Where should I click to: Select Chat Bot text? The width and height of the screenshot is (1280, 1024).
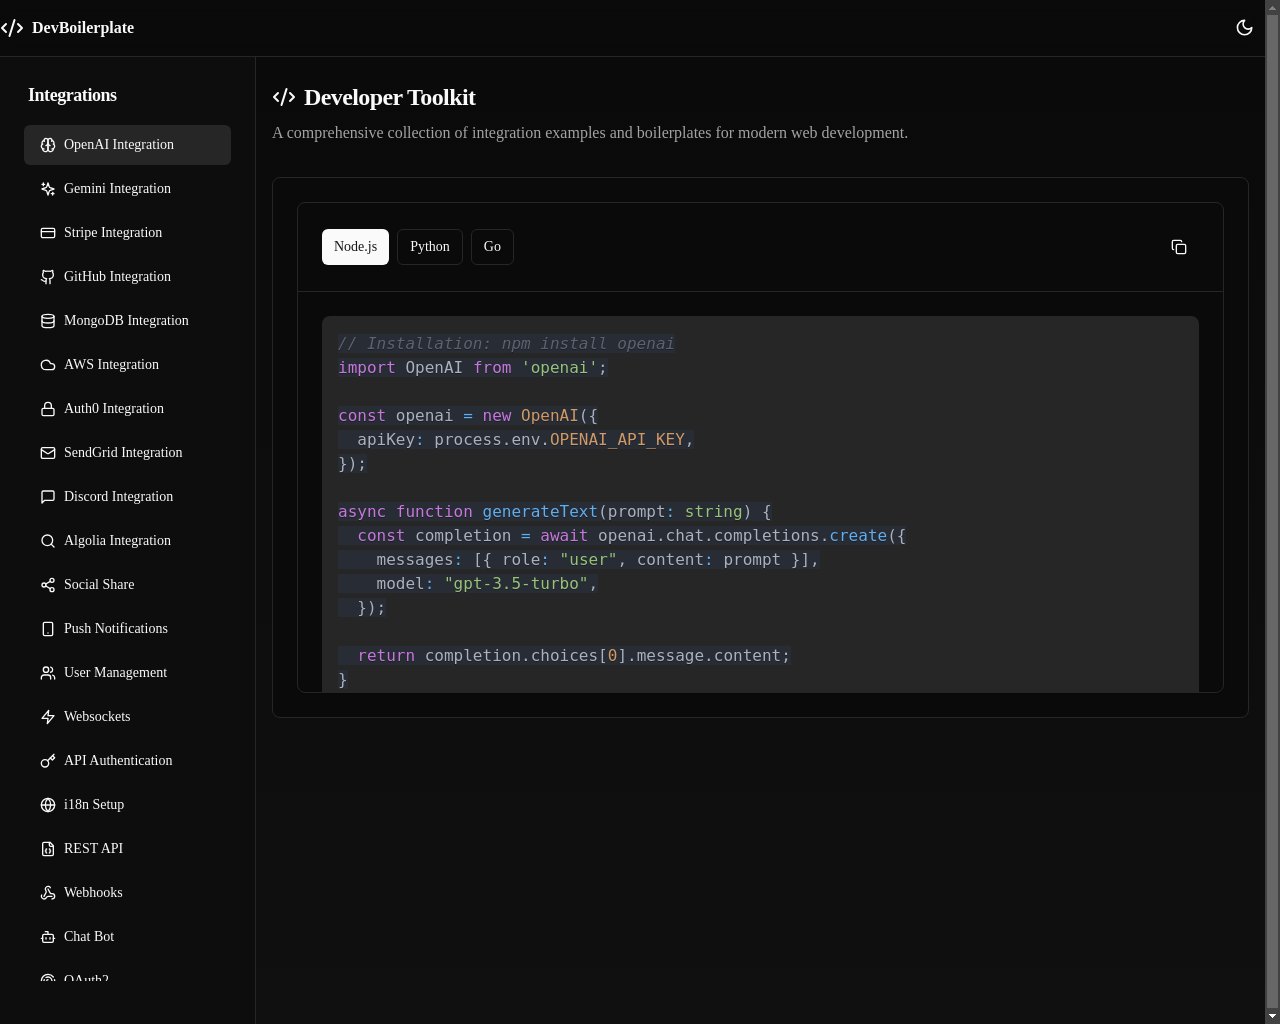[89, 937]
